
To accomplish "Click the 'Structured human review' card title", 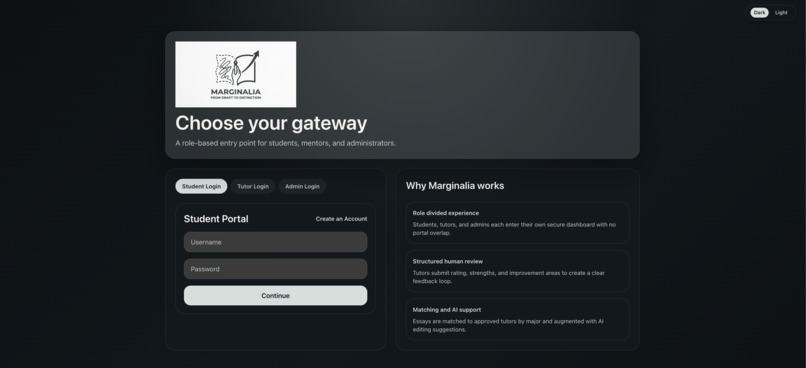I will [448, 261].
